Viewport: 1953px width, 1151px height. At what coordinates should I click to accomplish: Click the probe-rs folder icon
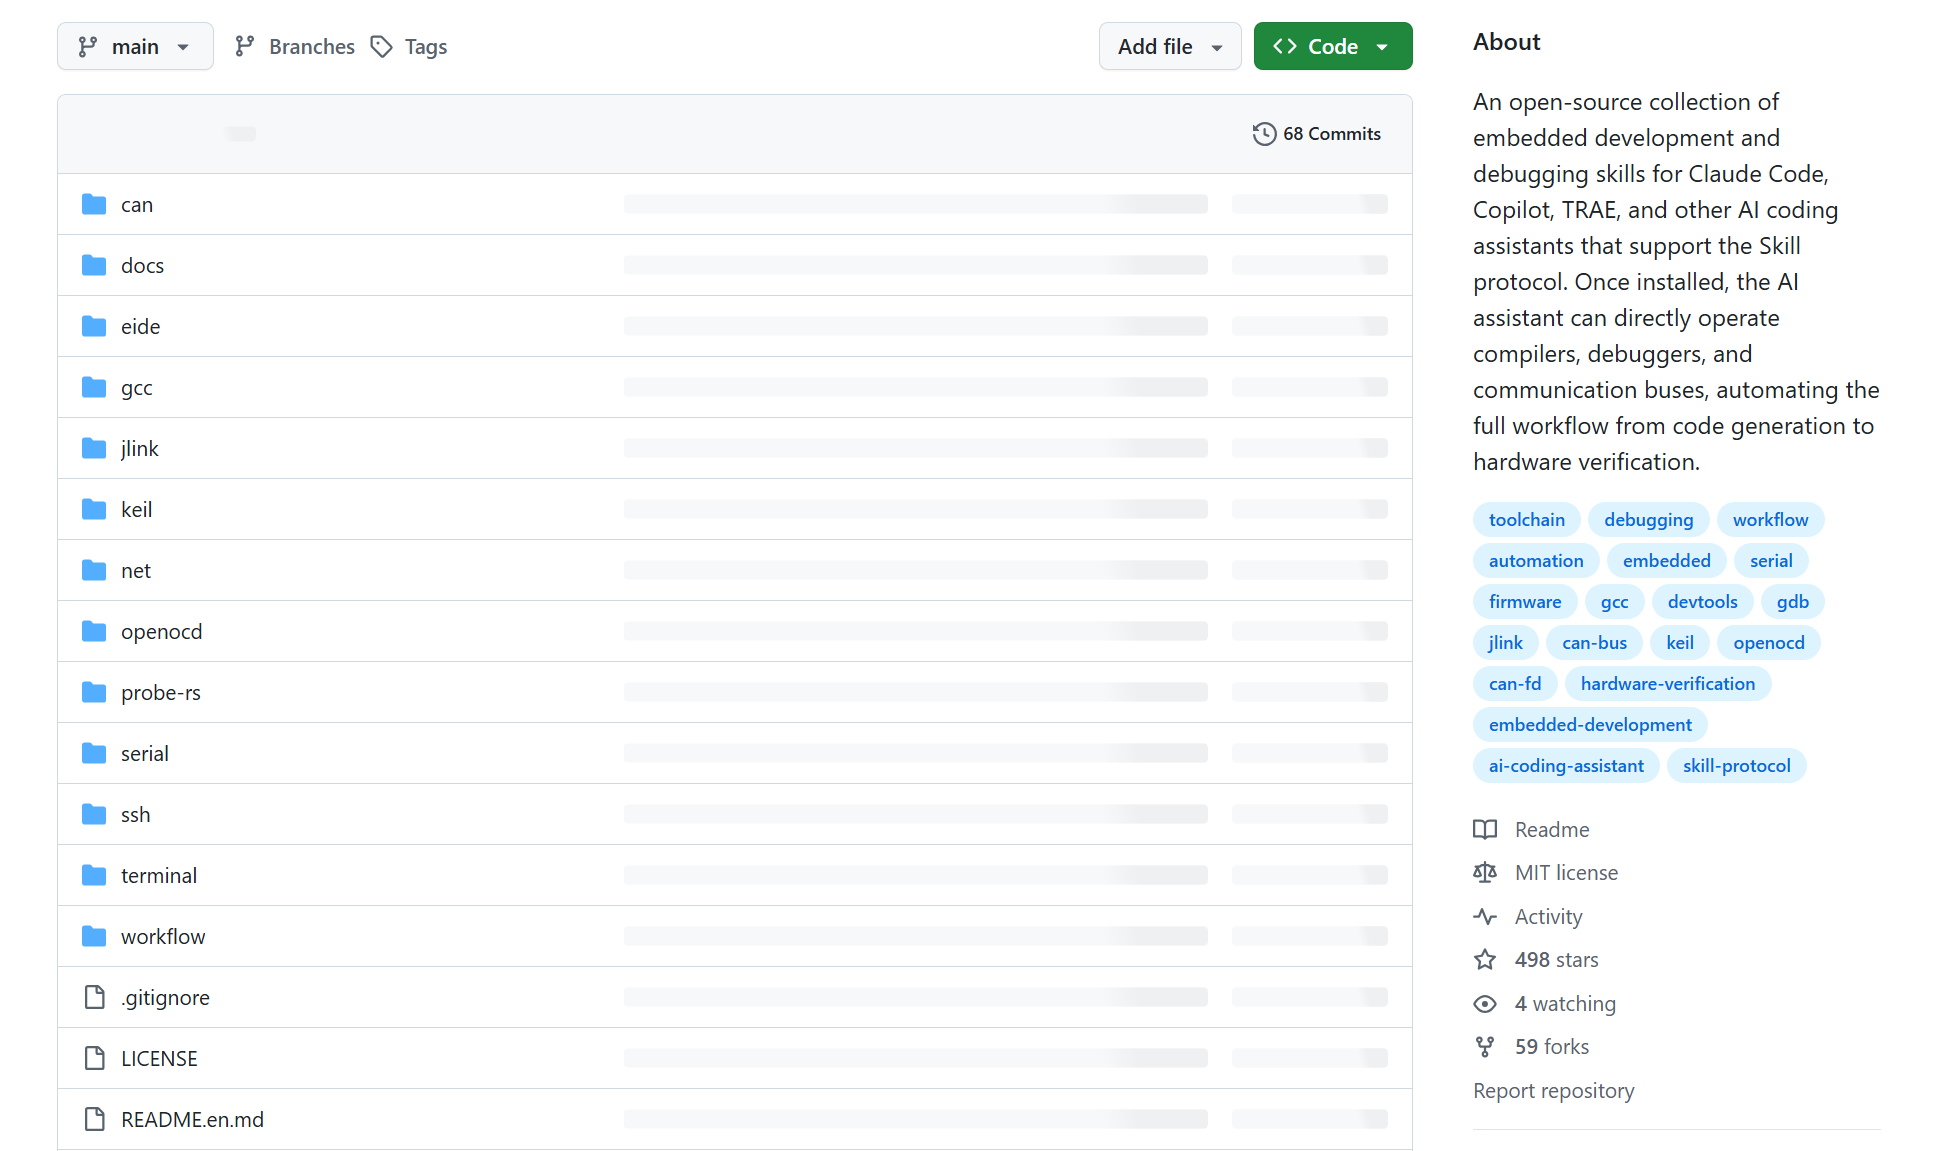[x=94, y=693]
